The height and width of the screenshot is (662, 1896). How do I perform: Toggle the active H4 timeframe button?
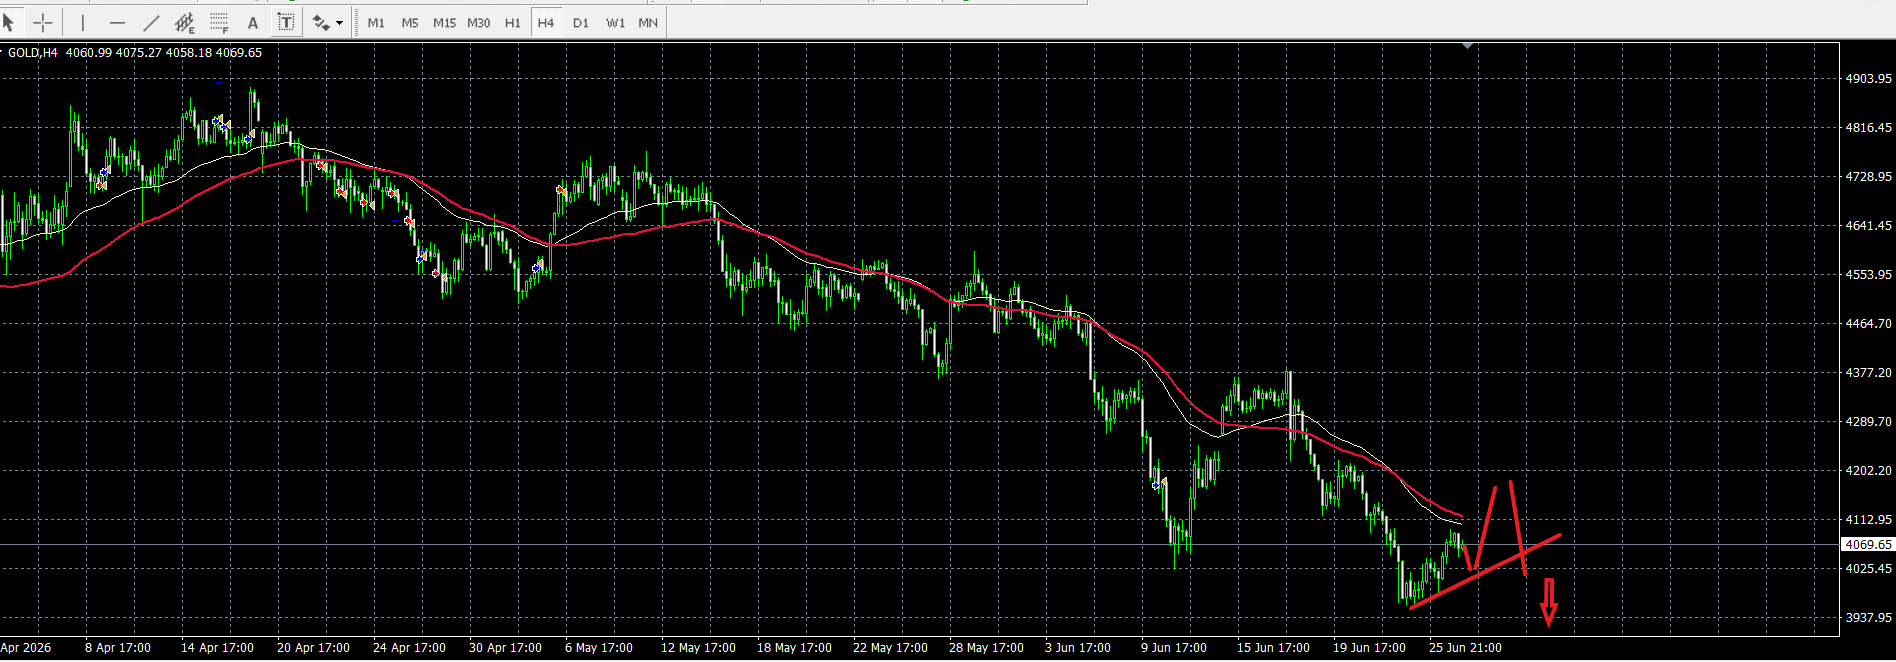click(546, 22)
